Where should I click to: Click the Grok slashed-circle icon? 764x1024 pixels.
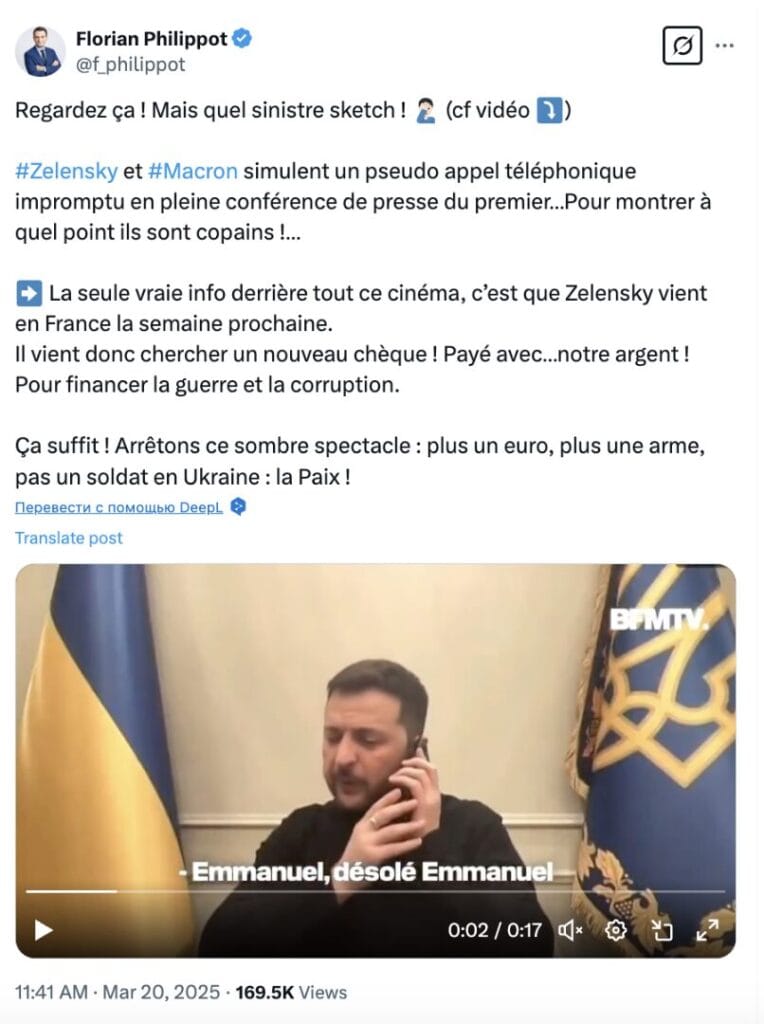click(682, 46)
